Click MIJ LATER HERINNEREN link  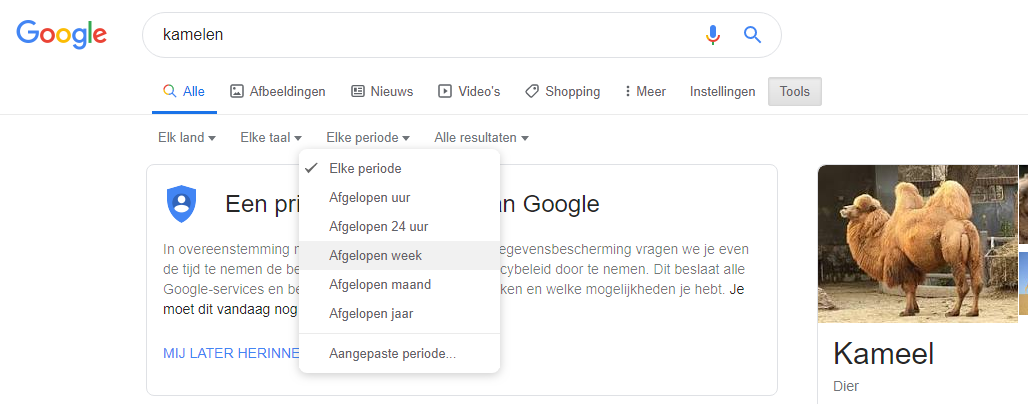pos(231,354)
